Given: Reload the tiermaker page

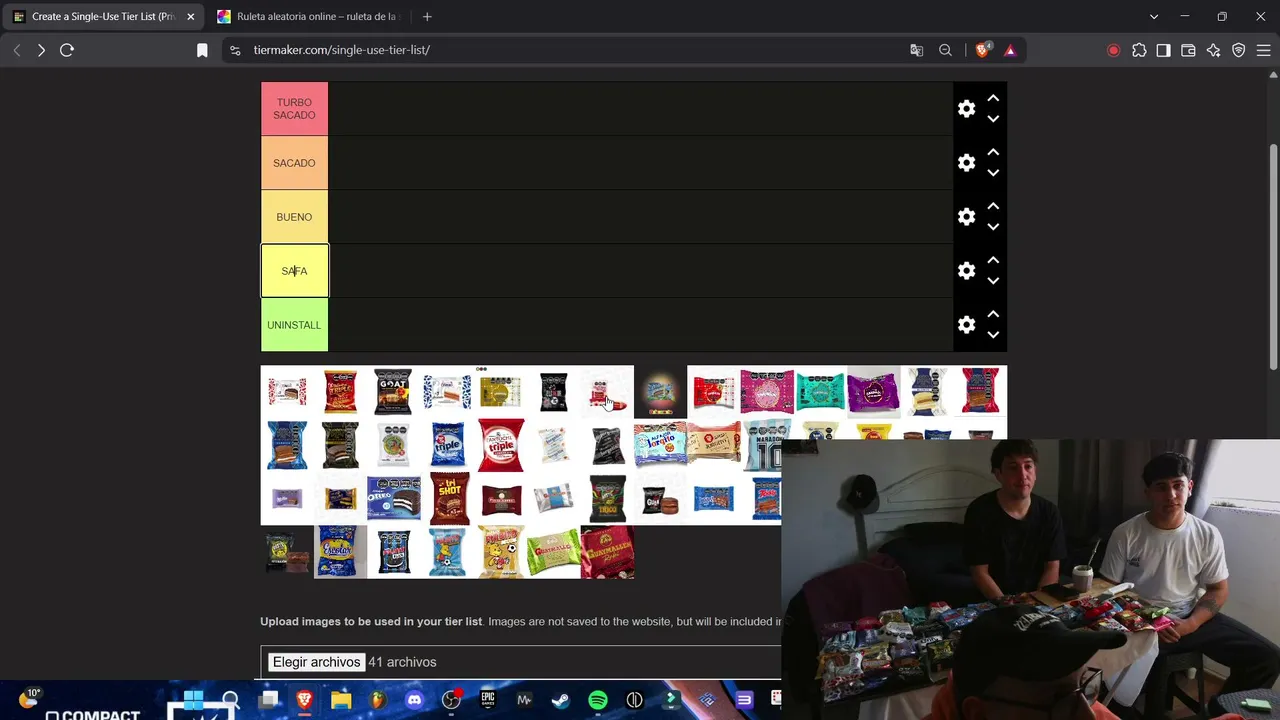Looking at the screenshot, I should point(67,50).
